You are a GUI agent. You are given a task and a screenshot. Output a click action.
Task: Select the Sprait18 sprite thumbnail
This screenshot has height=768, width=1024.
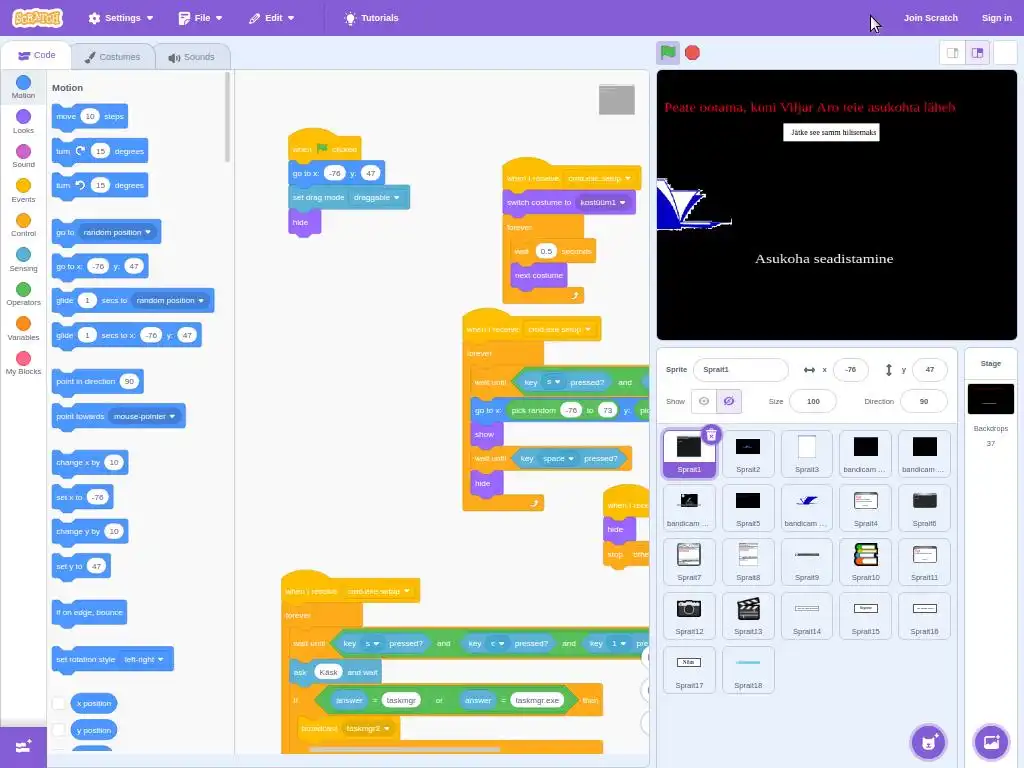point(748,670)
